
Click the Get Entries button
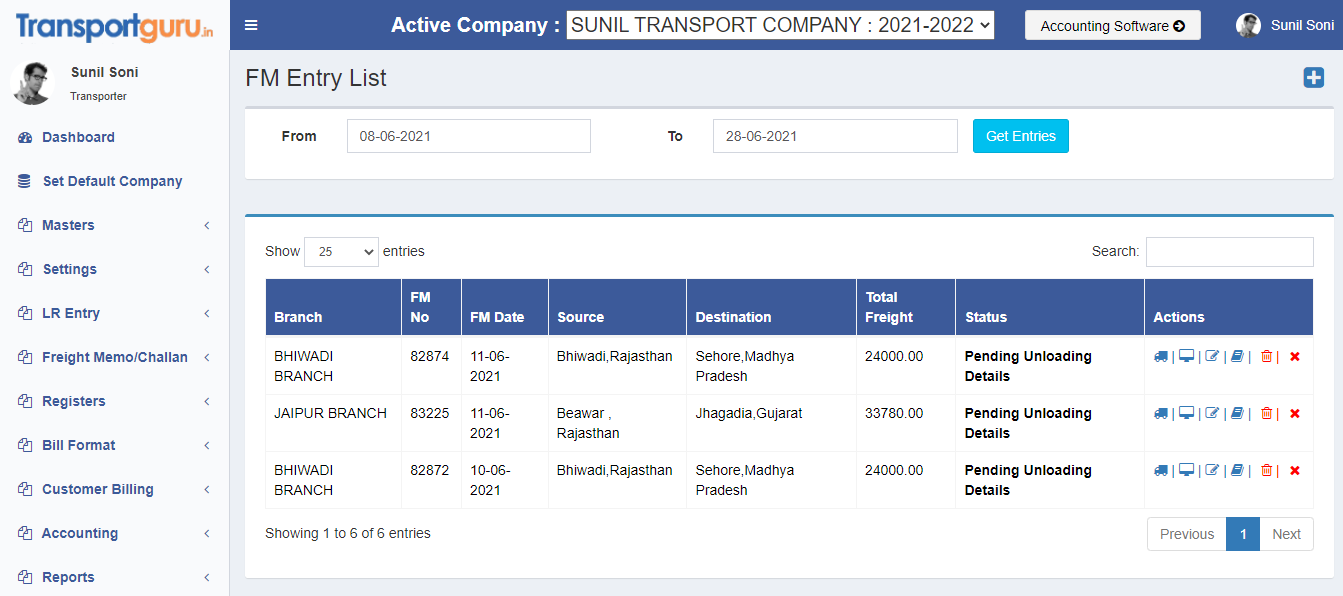[x=1021, y=136]
